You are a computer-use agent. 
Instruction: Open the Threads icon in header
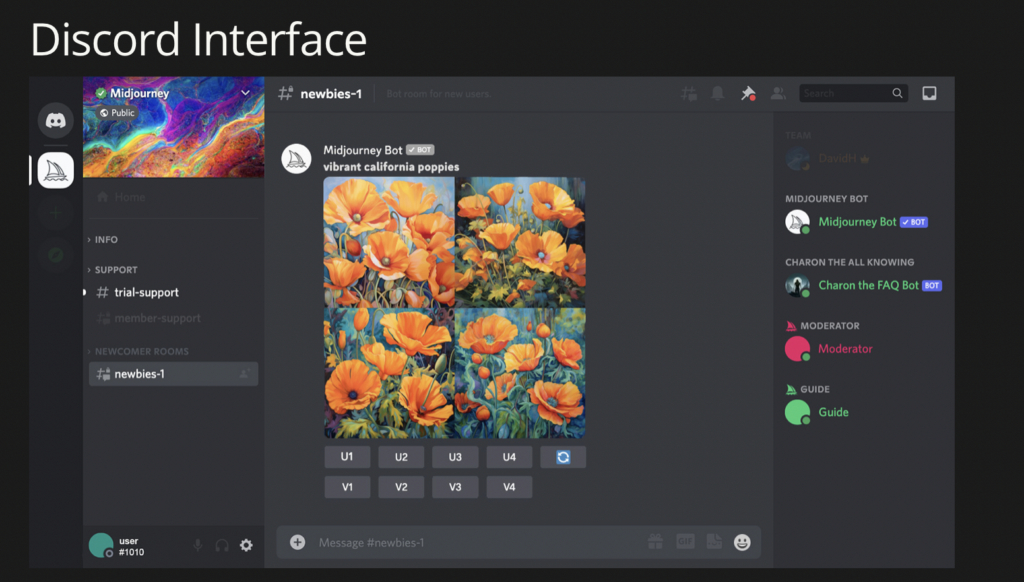(x=688, y=93)
